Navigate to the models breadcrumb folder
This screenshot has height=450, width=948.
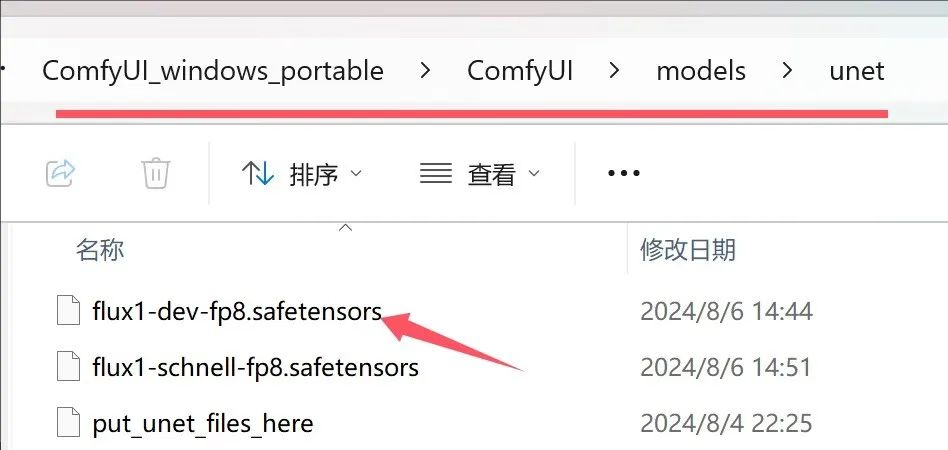701,71
